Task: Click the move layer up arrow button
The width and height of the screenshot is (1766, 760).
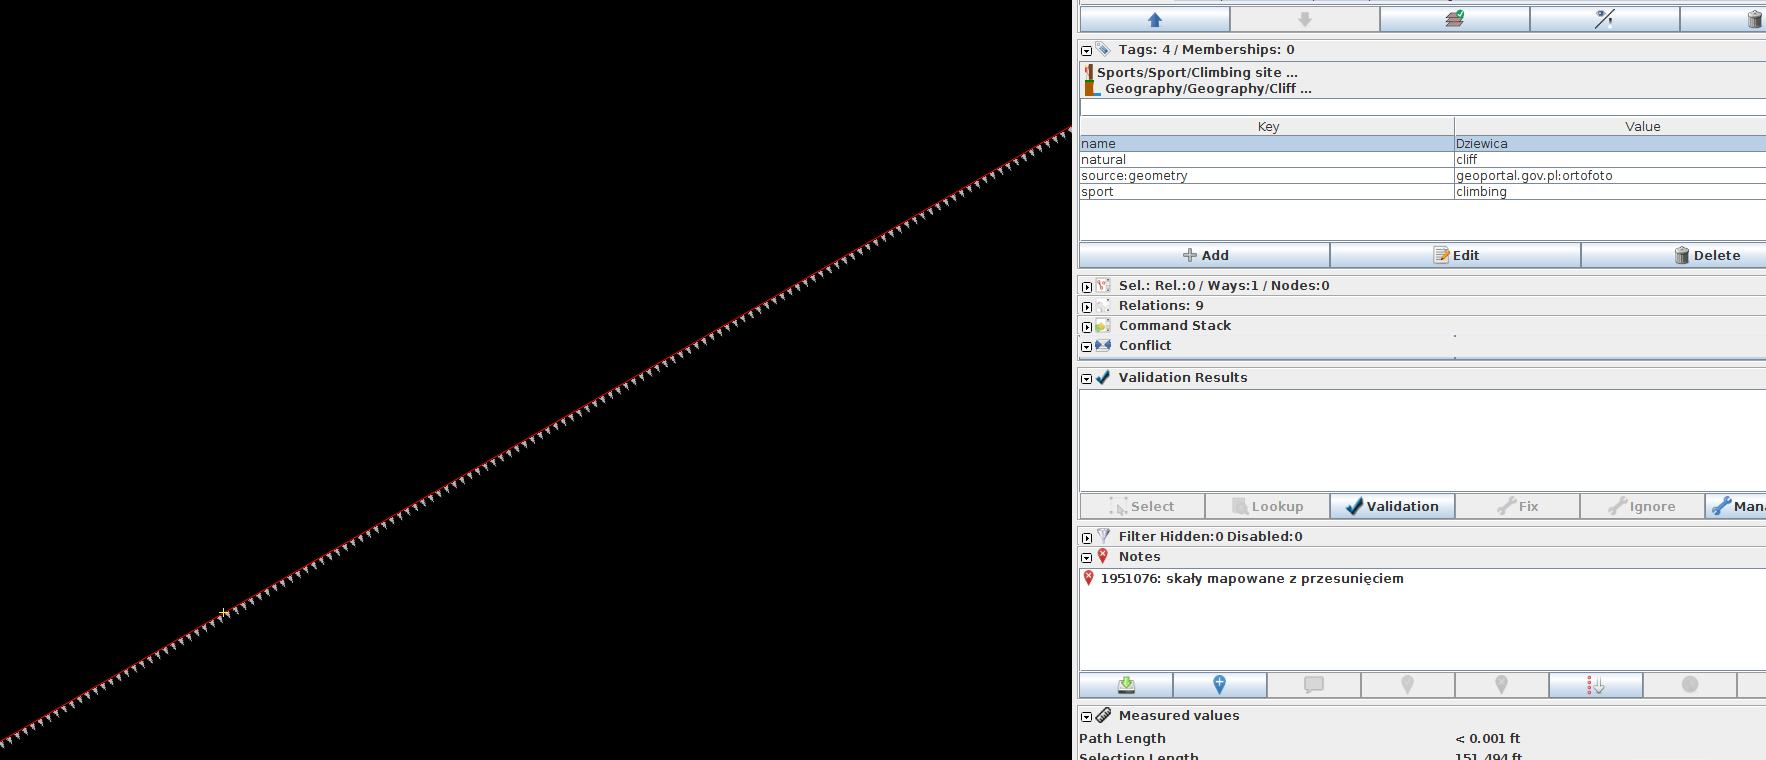Action: [x=1155, y=19]
